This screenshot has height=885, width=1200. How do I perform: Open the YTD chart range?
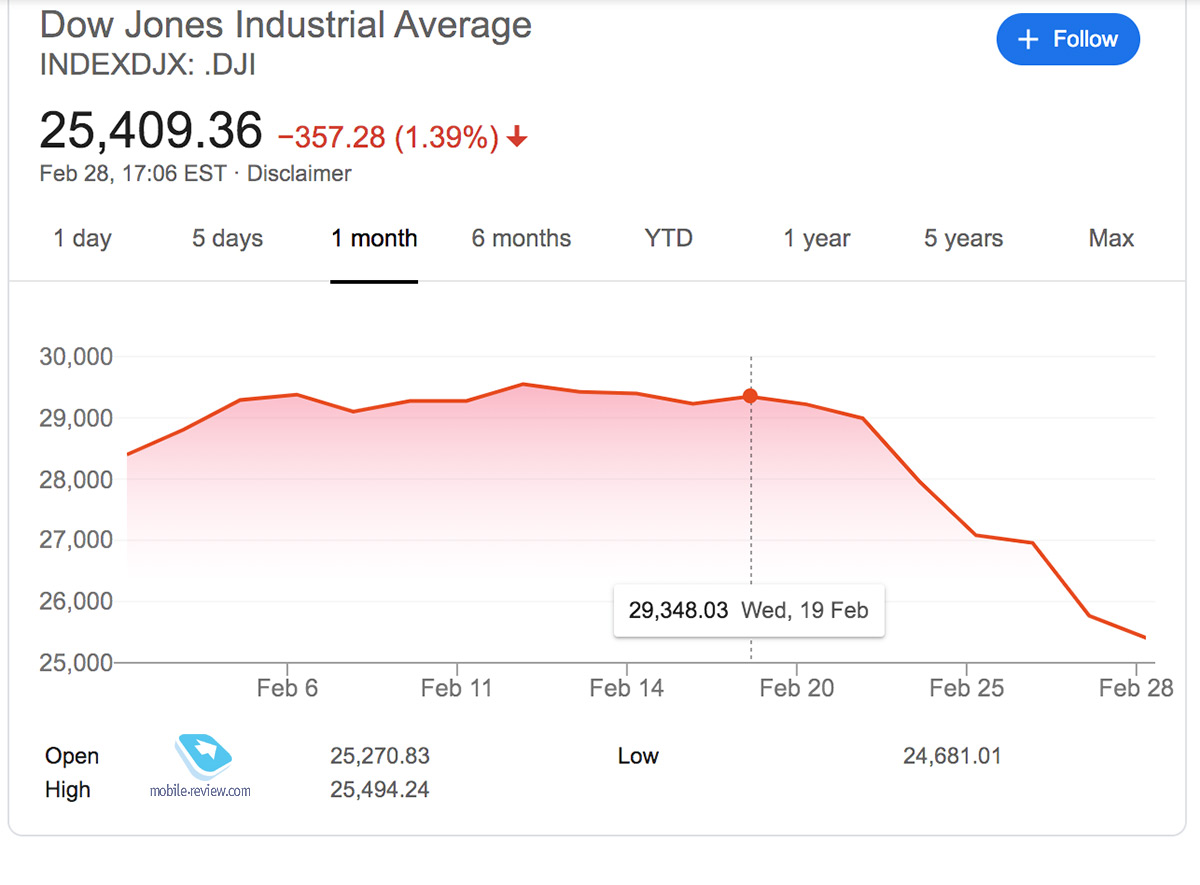point(669,239)
